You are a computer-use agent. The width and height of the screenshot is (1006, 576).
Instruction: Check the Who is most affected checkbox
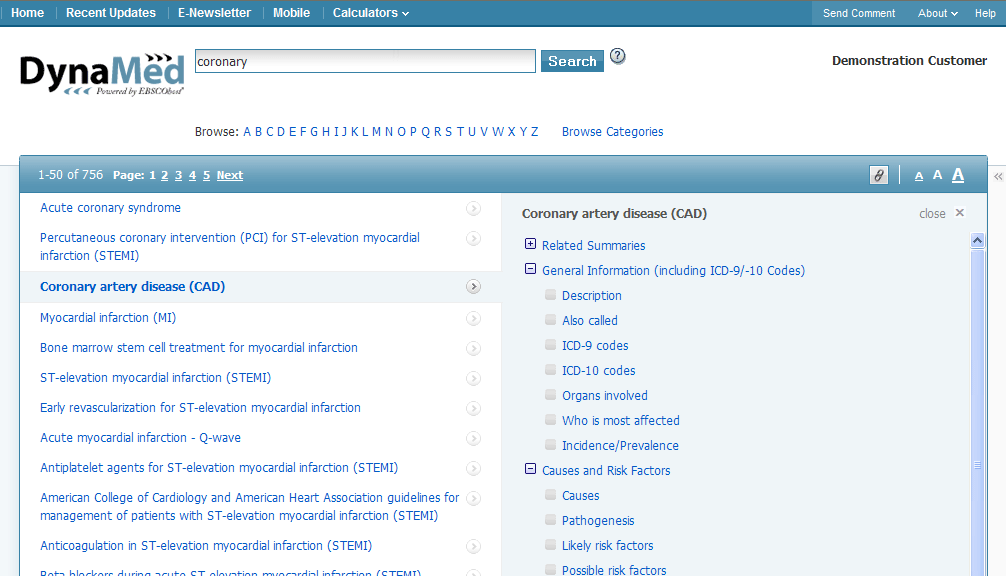pos(550,419)
